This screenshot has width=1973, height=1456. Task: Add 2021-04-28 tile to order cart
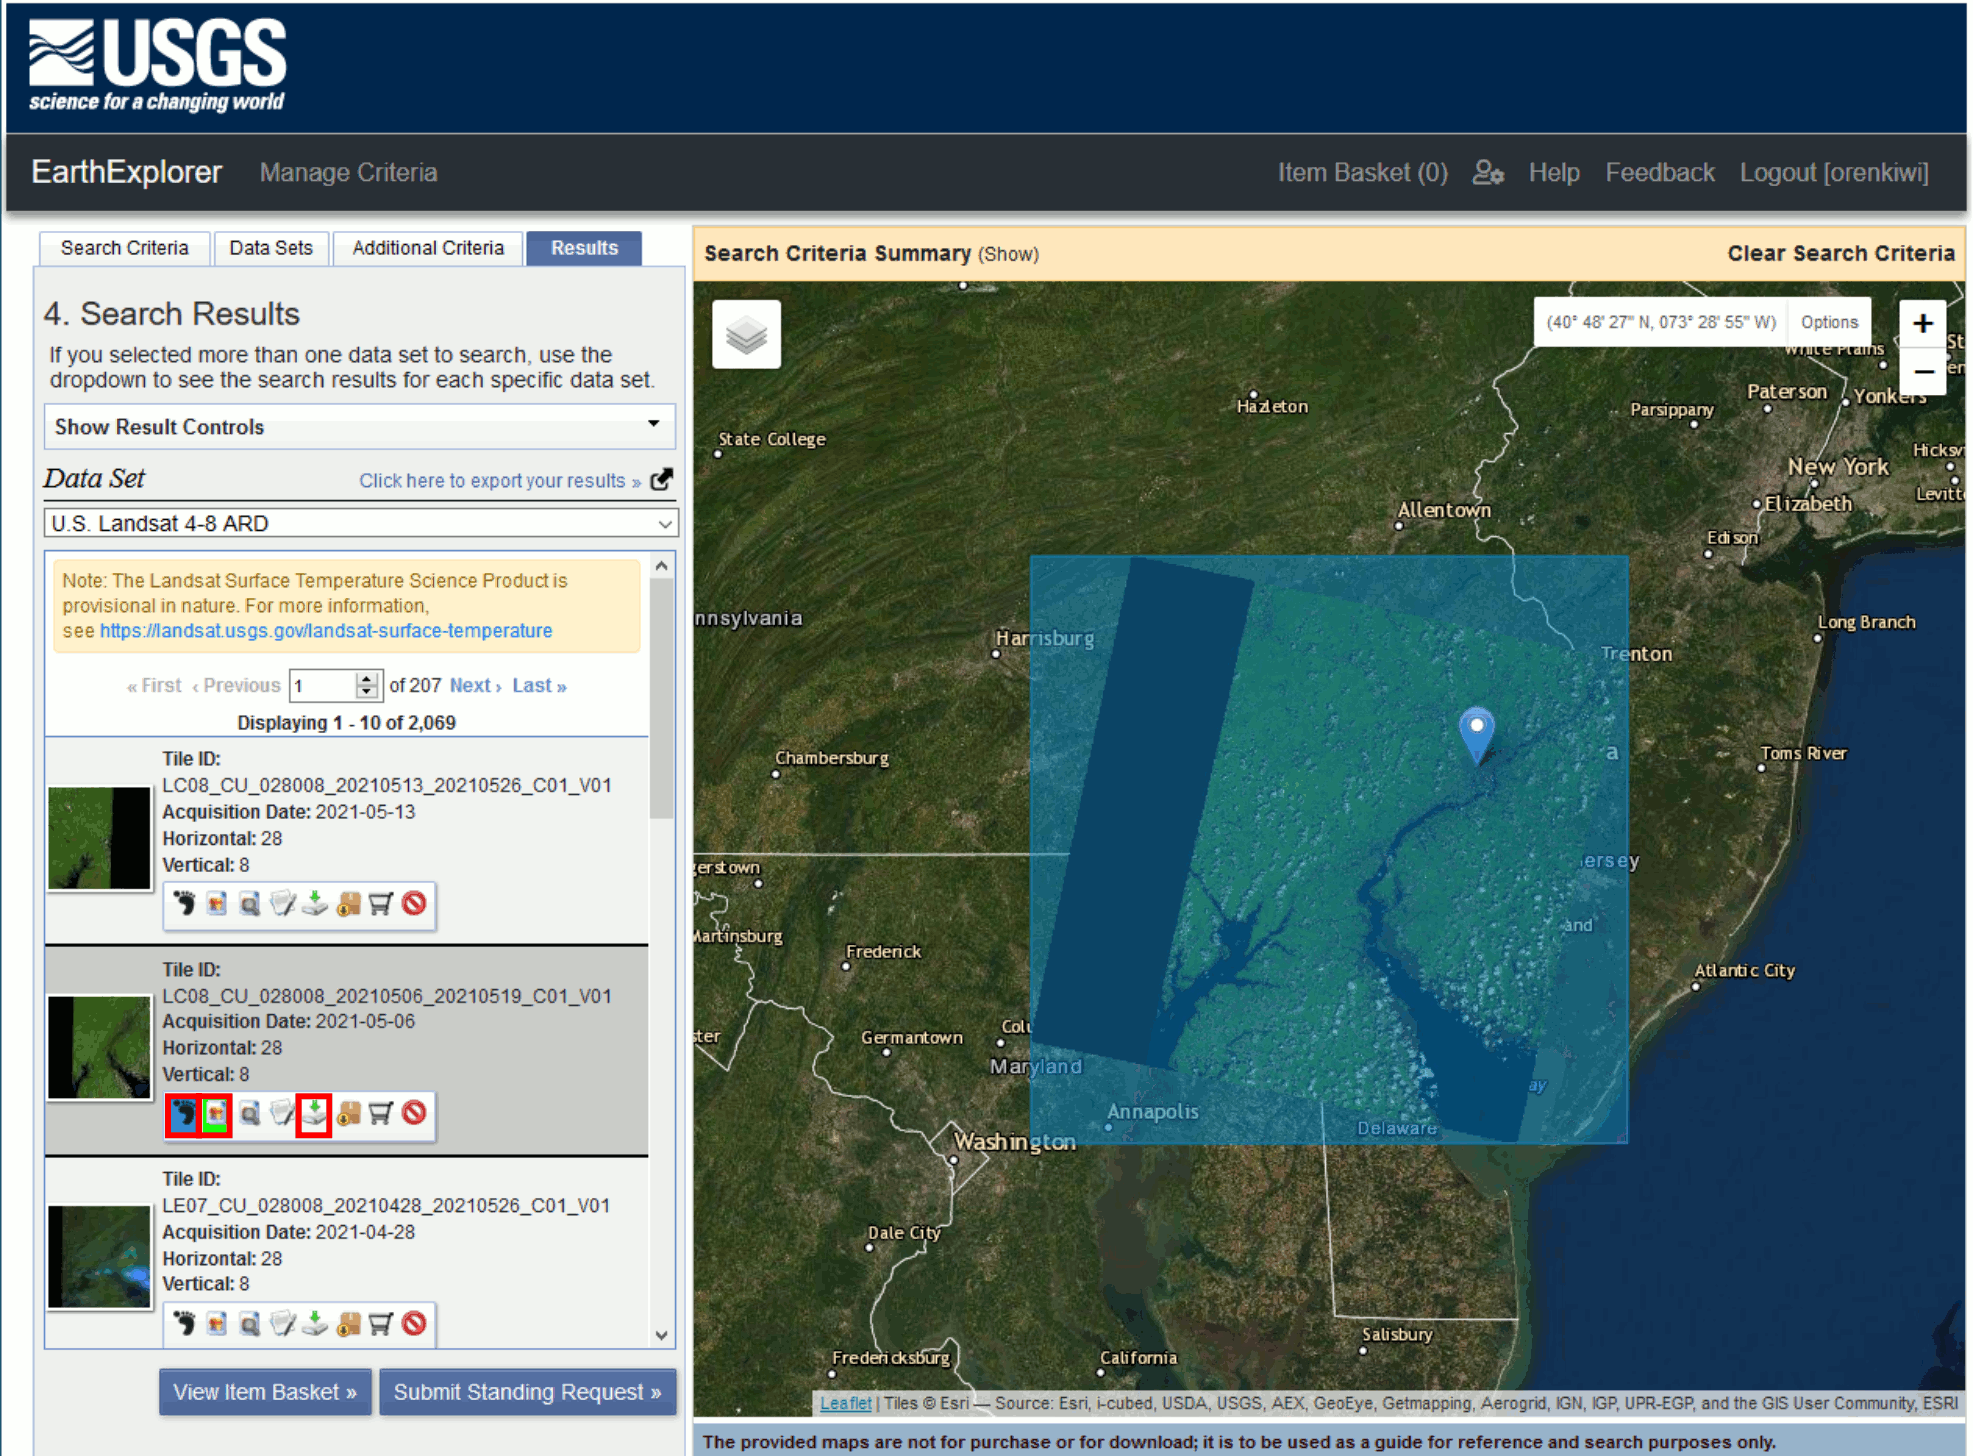tap(381, 1324)
